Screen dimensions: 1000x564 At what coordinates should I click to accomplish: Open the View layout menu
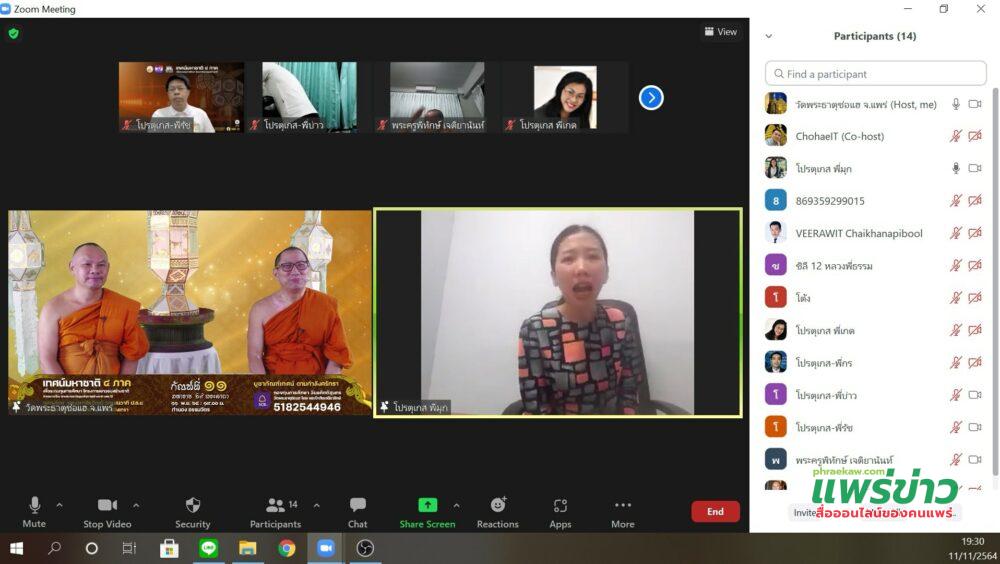(720, 32)
